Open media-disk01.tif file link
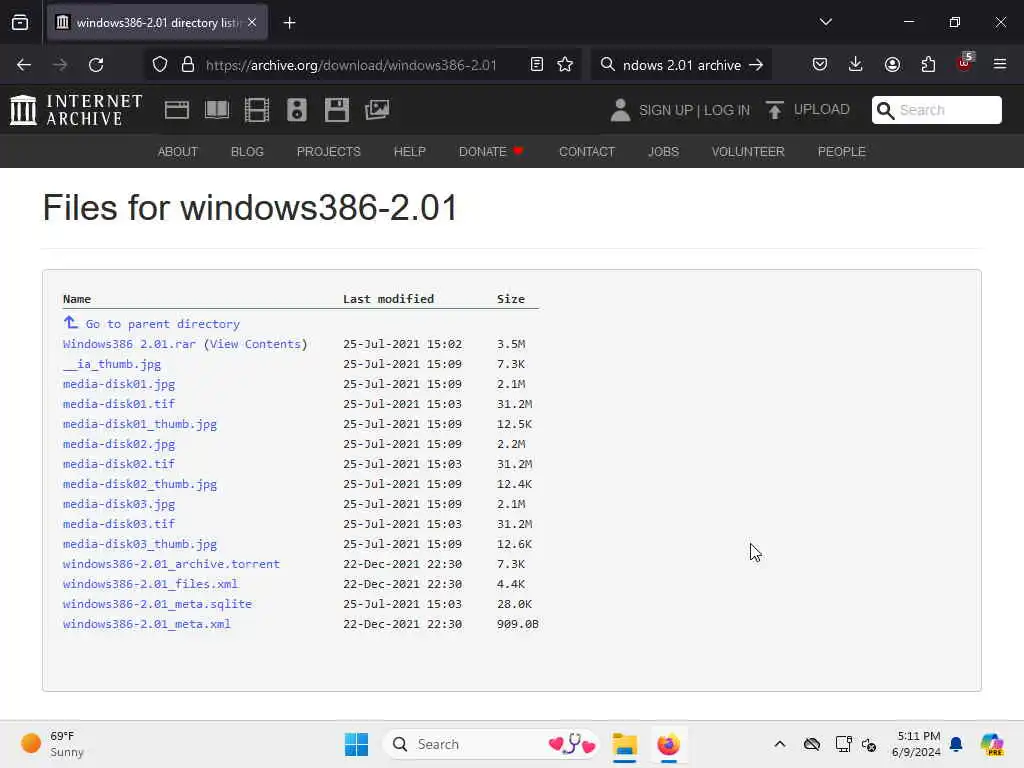The height and width of the screenshot is (768, 1024). point(119,404)
